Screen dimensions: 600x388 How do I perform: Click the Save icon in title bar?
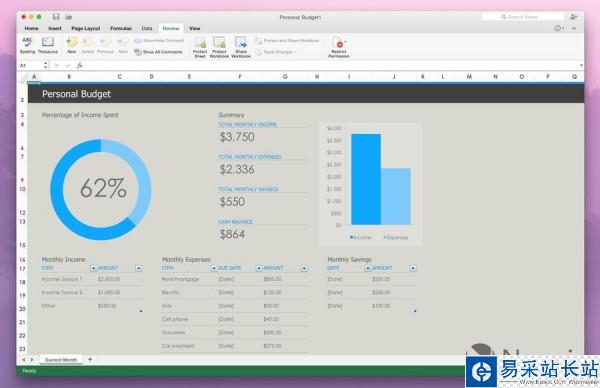pos(56,17)
